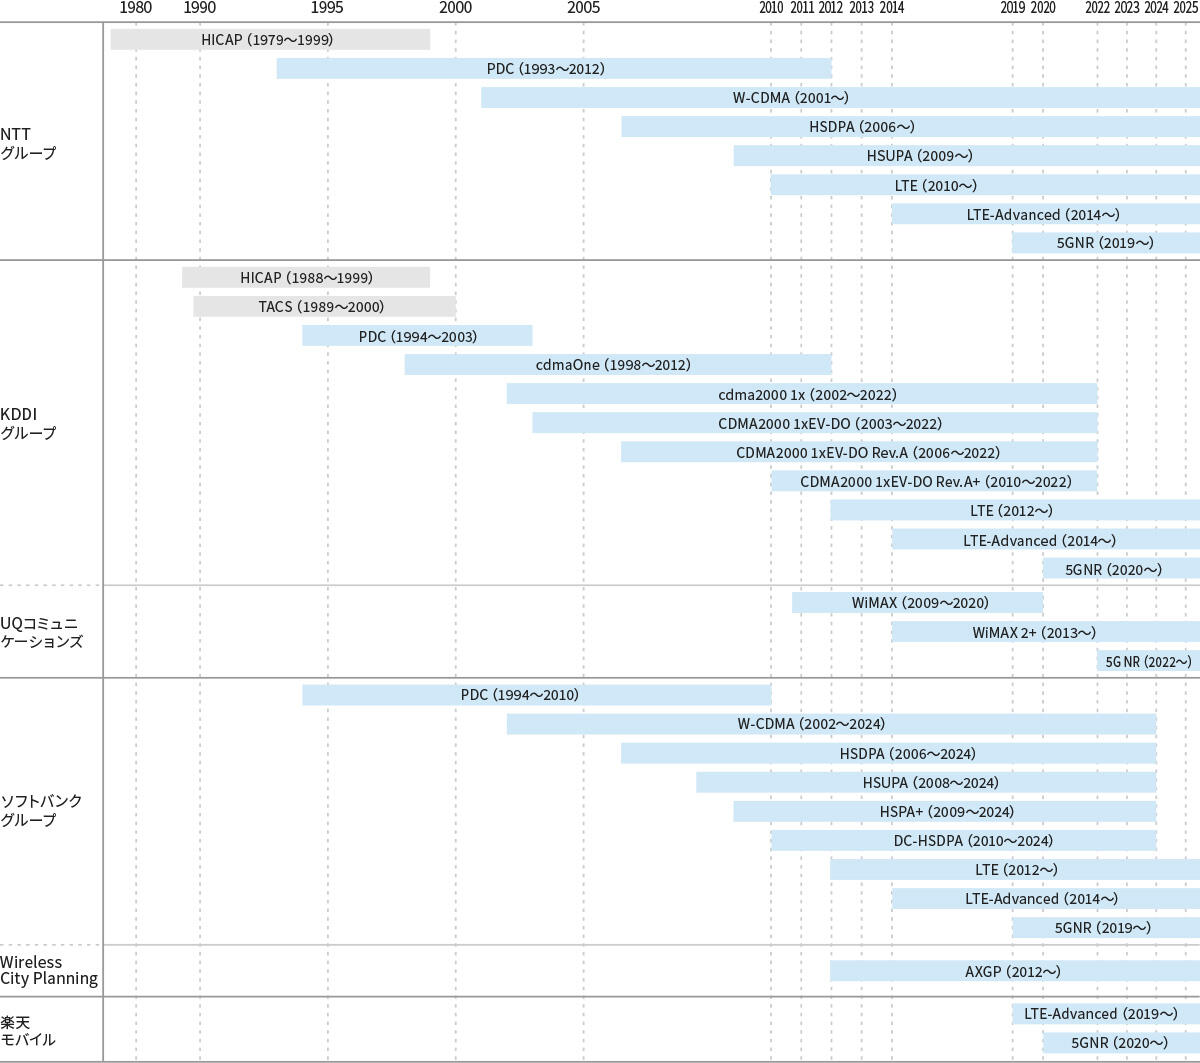Image resolution: width=1200 pixels, height=1063 pixels.
Task: Click the cdmaOne (1998～2012) bar
Action: 617,365
